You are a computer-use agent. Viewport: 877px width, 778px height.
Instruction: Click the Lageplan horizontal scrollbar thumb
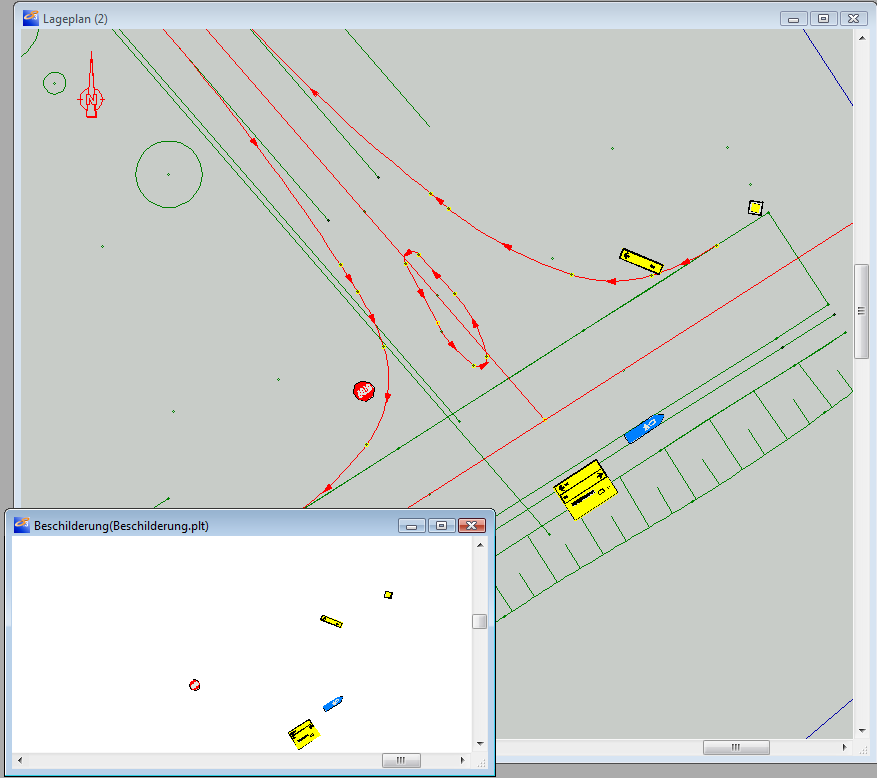(736, 747)
